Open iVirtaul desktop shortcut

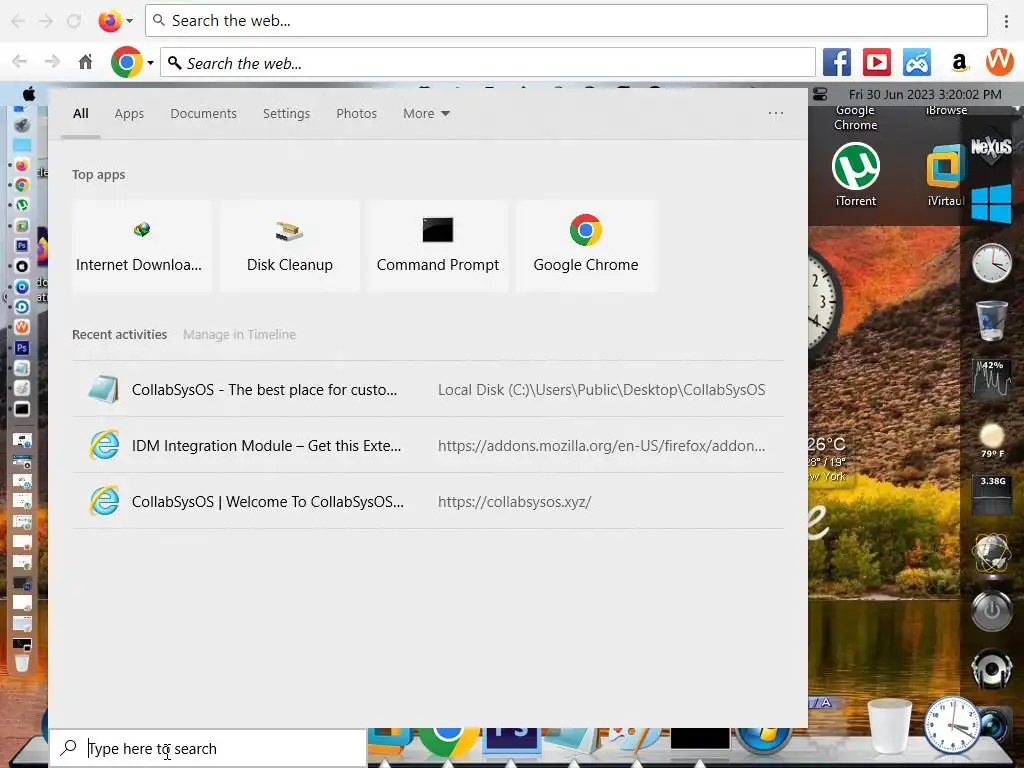[x=946, y=175]
